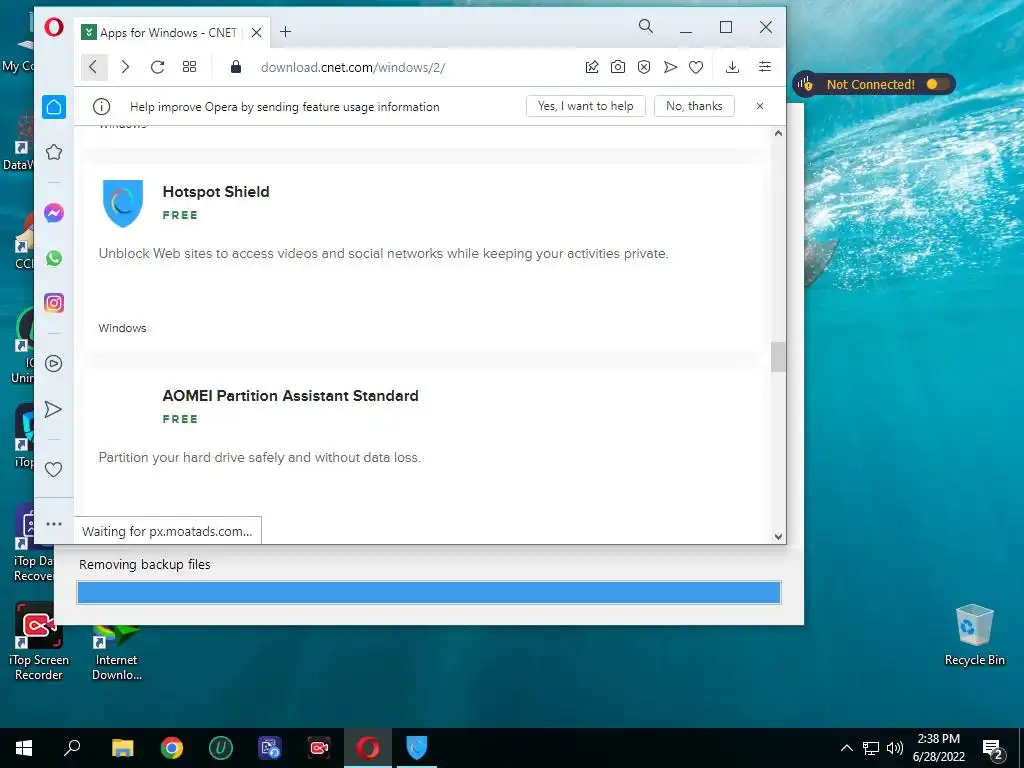Open the share page icon
Image resolution: width=1024 pixels, height=768 pixels.
tap(592, 67)
